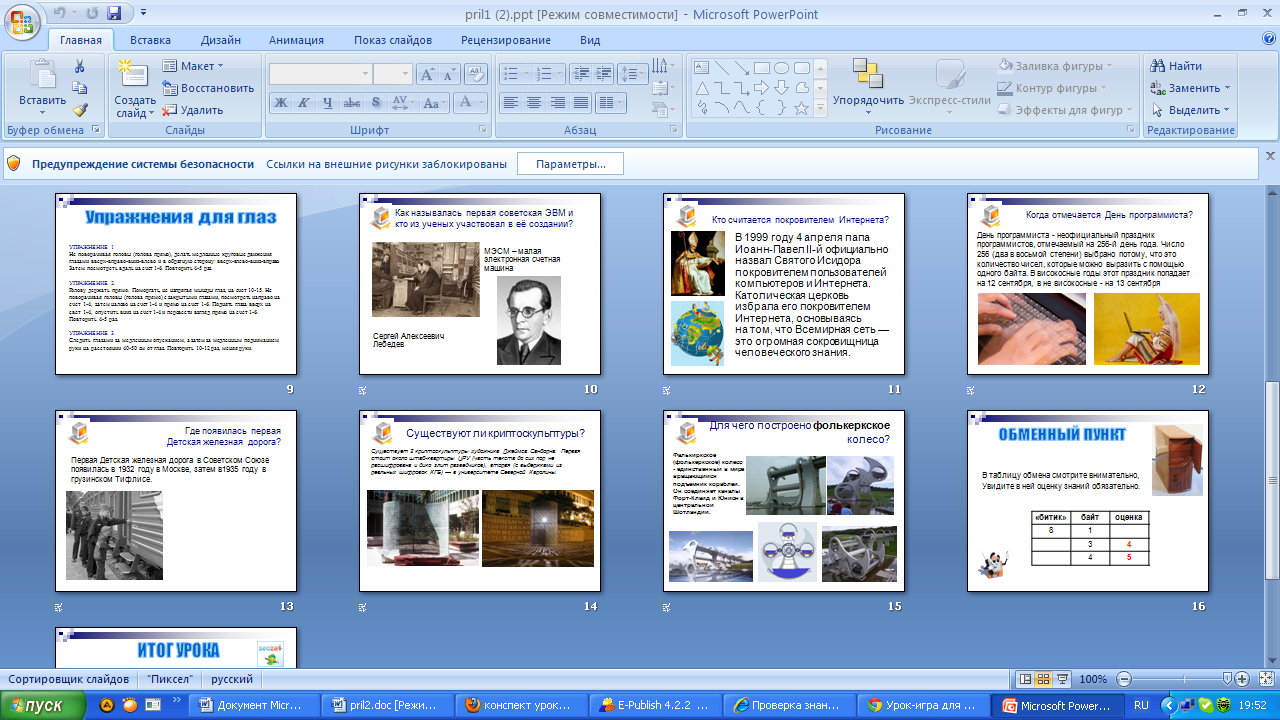Open the Анимация tab
The height and width of the screenshot is (720, 1280).
[296, 40]
